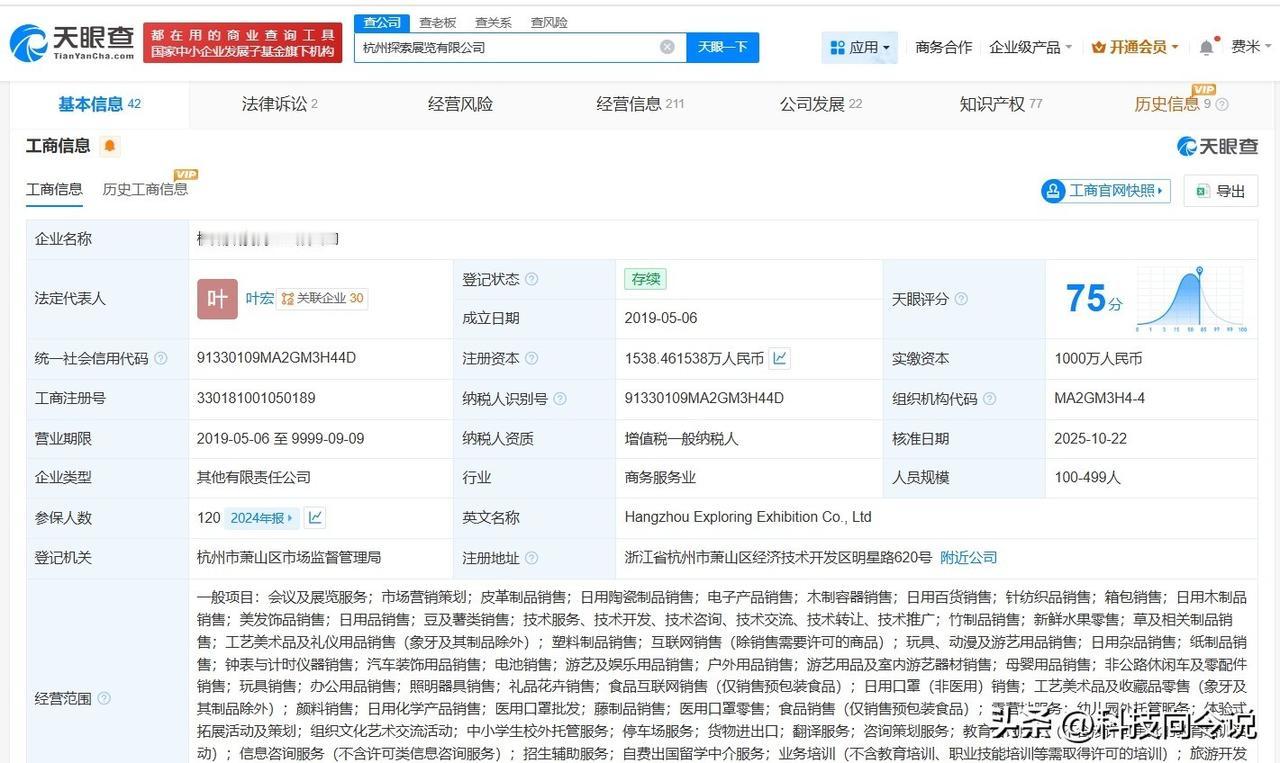Select the 查公司 search tab
This screenshot has height=763, width=1280.
click(382, 22)
